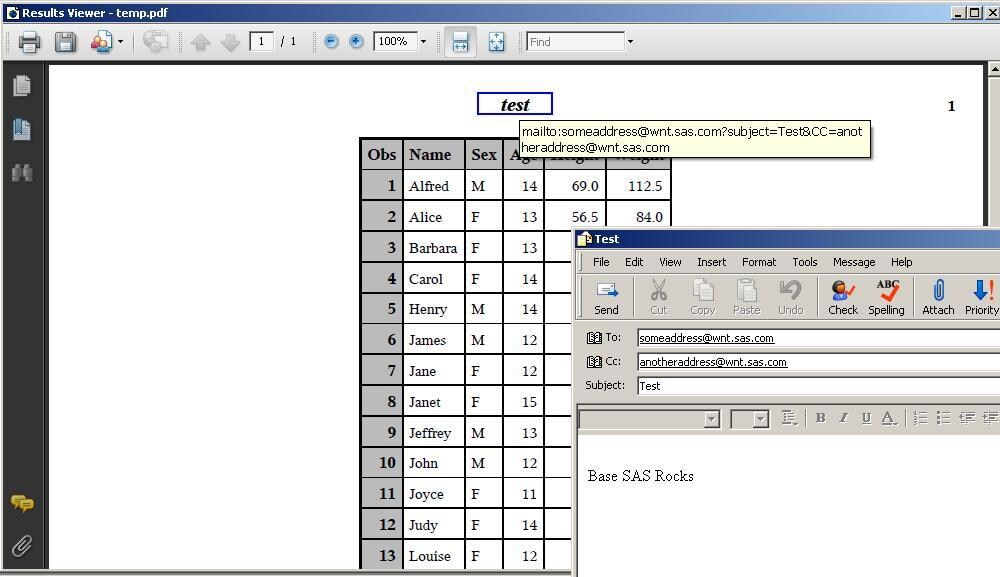Open the Bookmarks panel in sidebar

pos(21,129)
